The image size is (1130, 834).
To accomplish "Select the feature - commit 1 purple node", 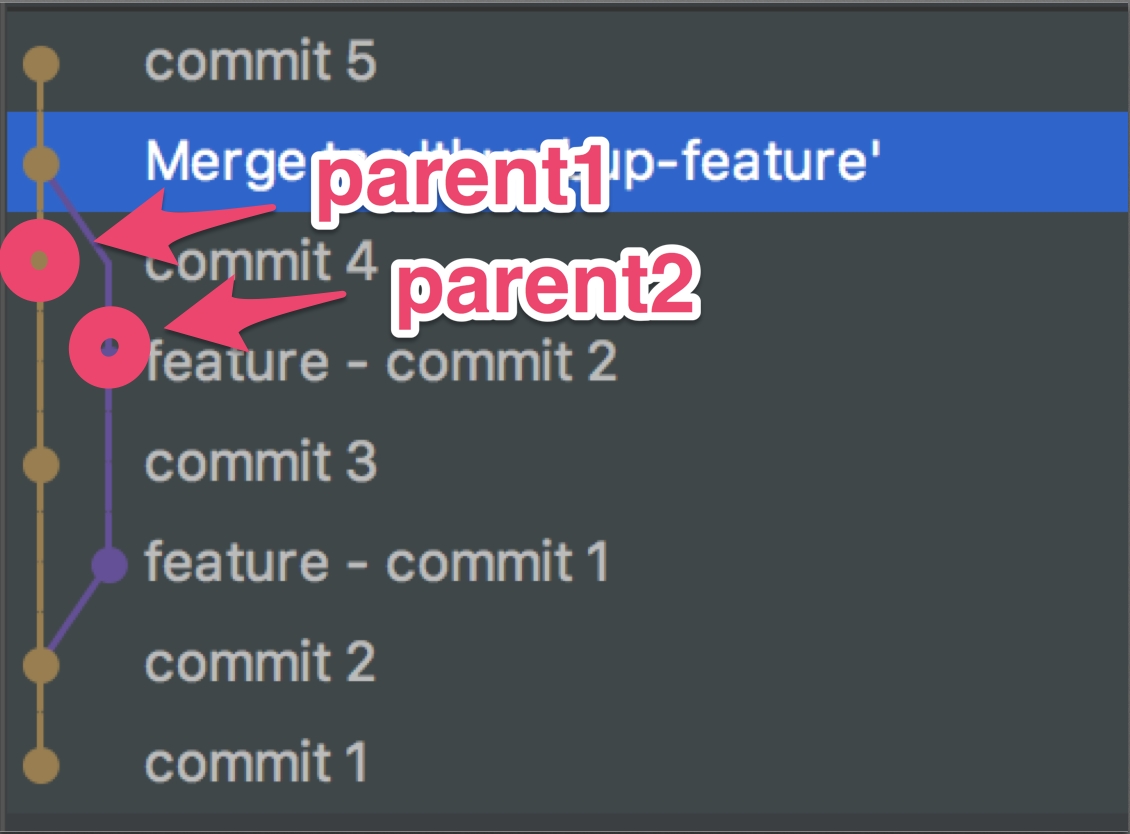I will pyautogui.click(x=107, y=563).
